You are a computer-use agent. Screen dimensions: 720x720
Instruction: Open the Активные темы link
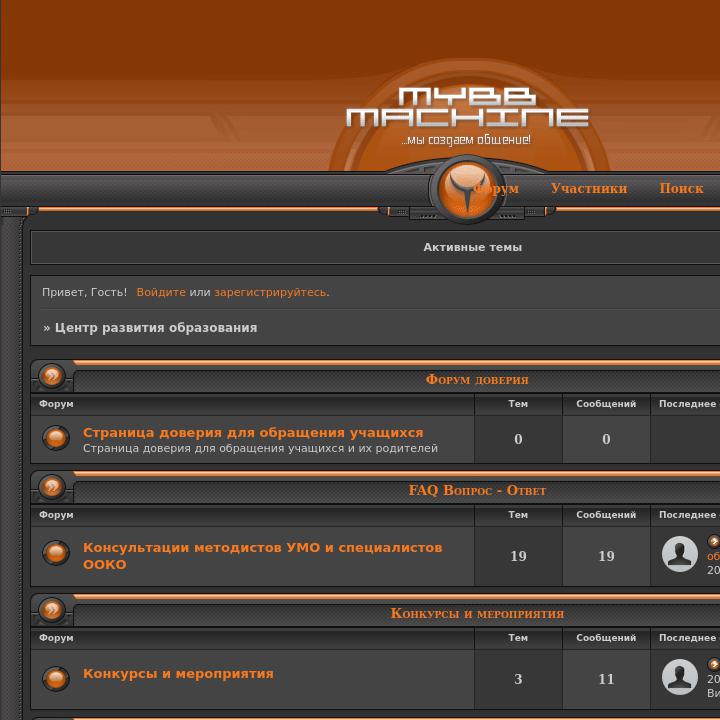coord(472,247)
